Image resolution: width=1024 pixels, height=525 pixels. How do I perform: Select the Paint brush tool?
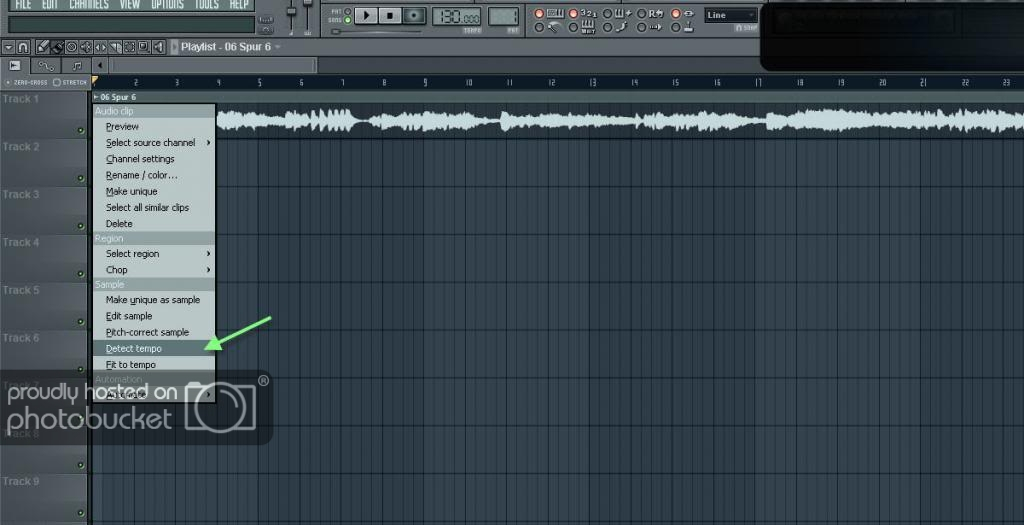point(57,47)
